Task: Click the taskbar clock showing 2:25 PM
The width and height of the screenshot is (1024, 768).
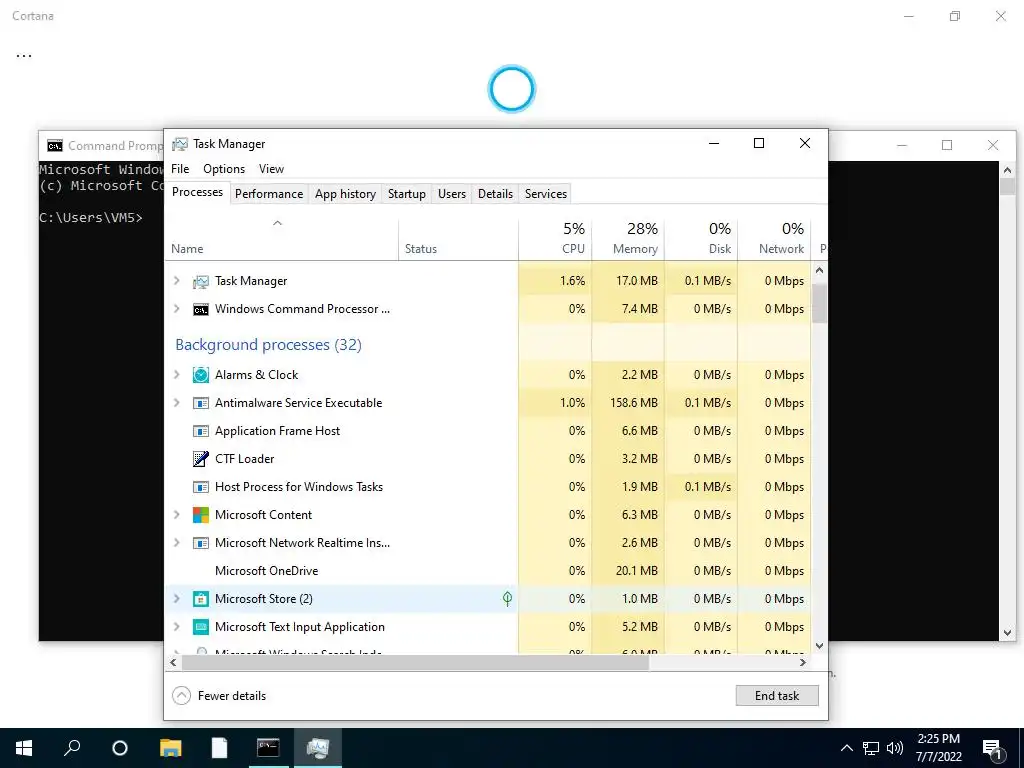Action: pyautogui.click(x=938, y=748)
